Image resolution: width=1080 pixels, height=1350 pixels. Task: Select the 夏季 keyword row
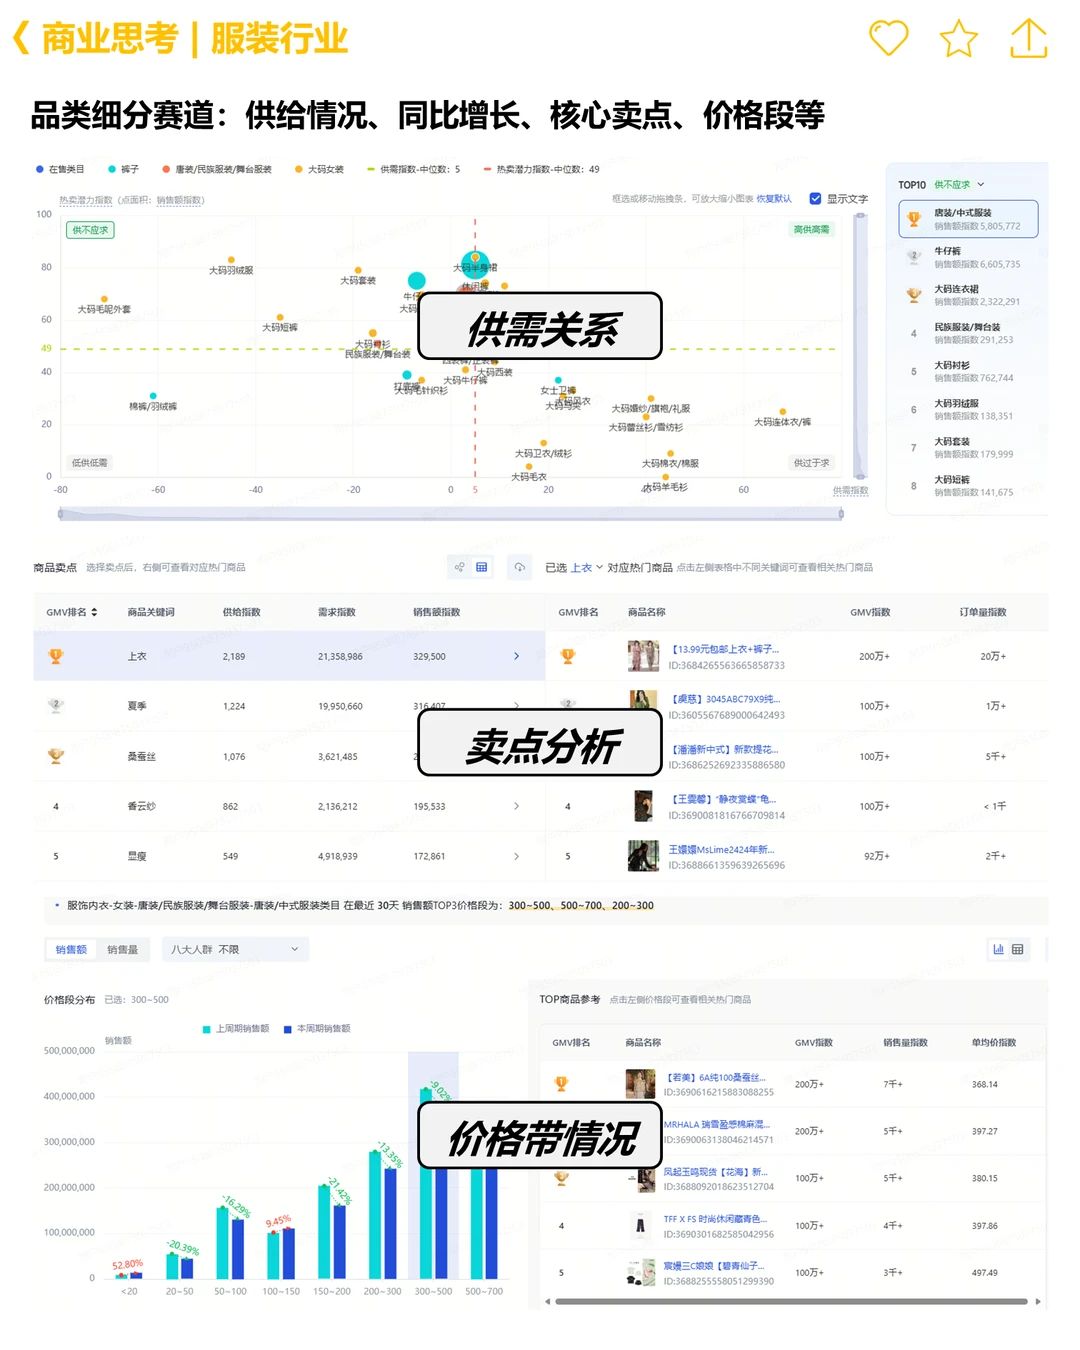coord(289,706)
